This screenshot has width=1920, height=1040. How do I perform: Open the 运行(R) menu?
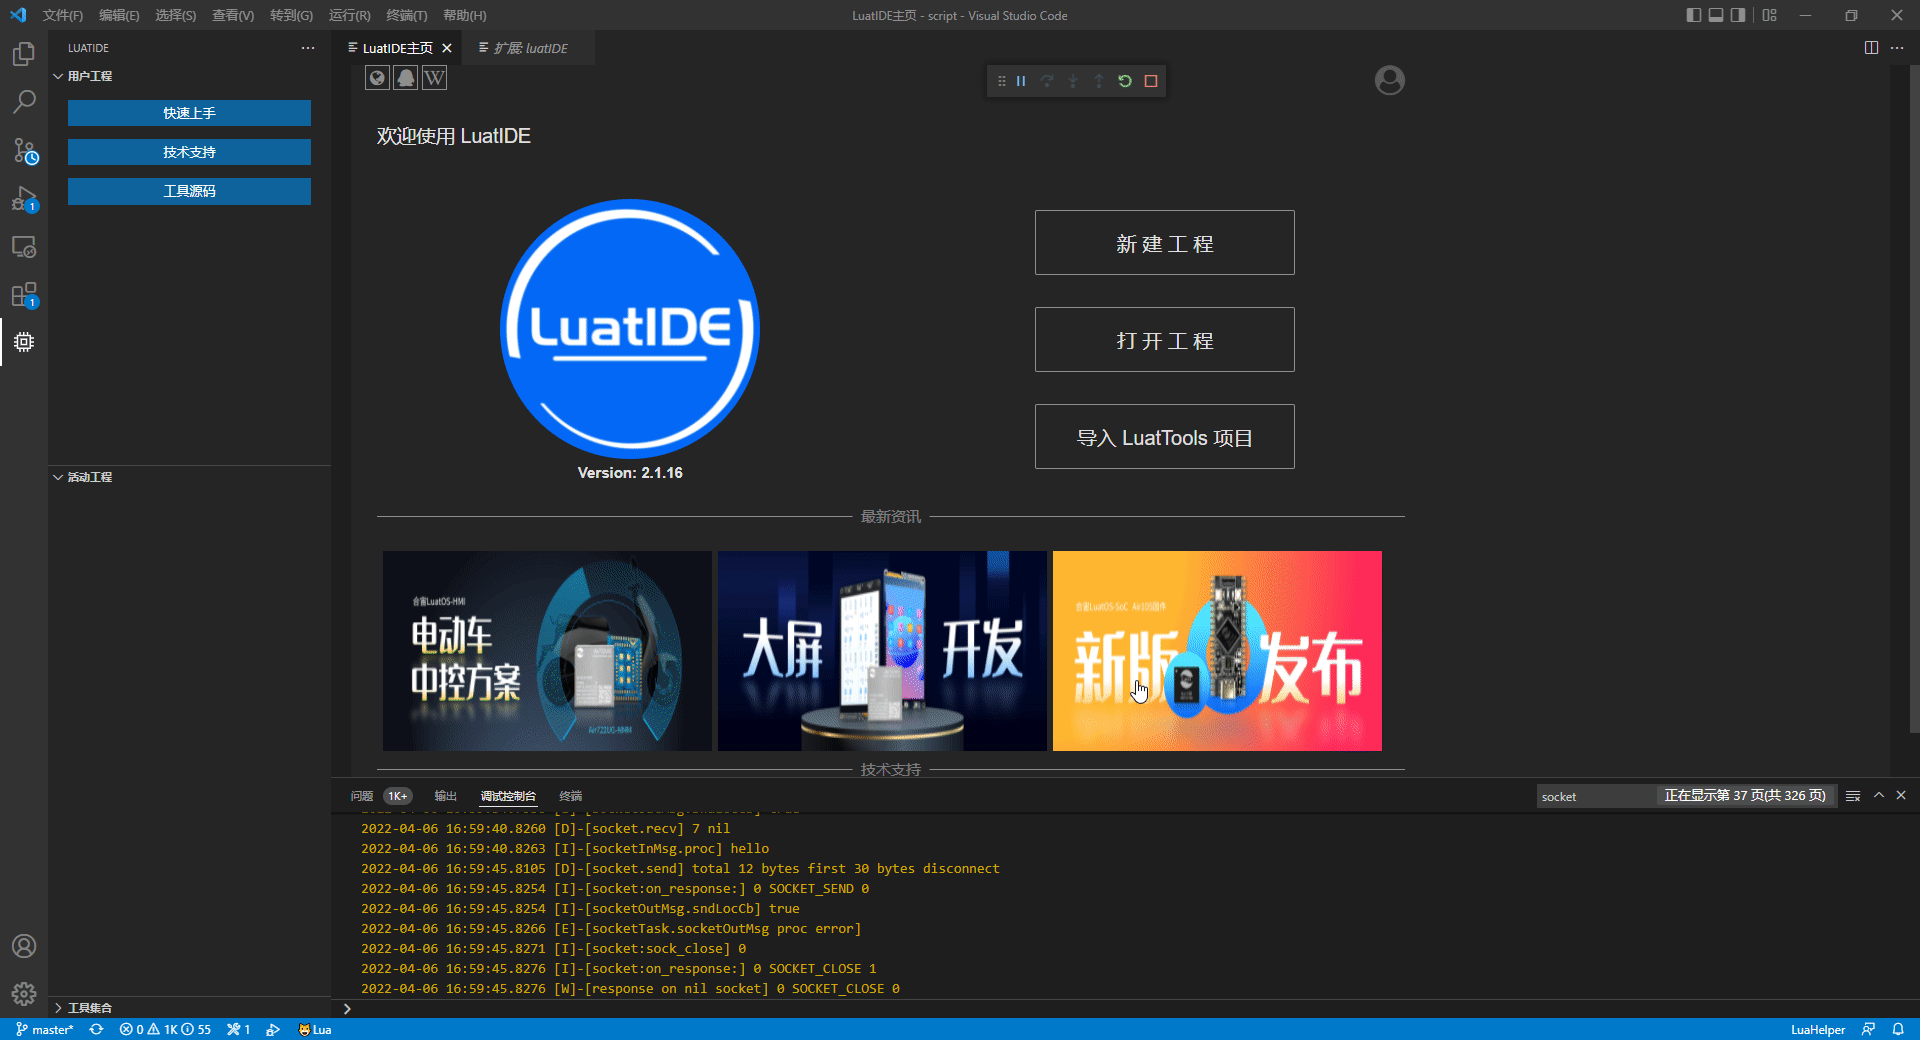click(x=349, y=15)
